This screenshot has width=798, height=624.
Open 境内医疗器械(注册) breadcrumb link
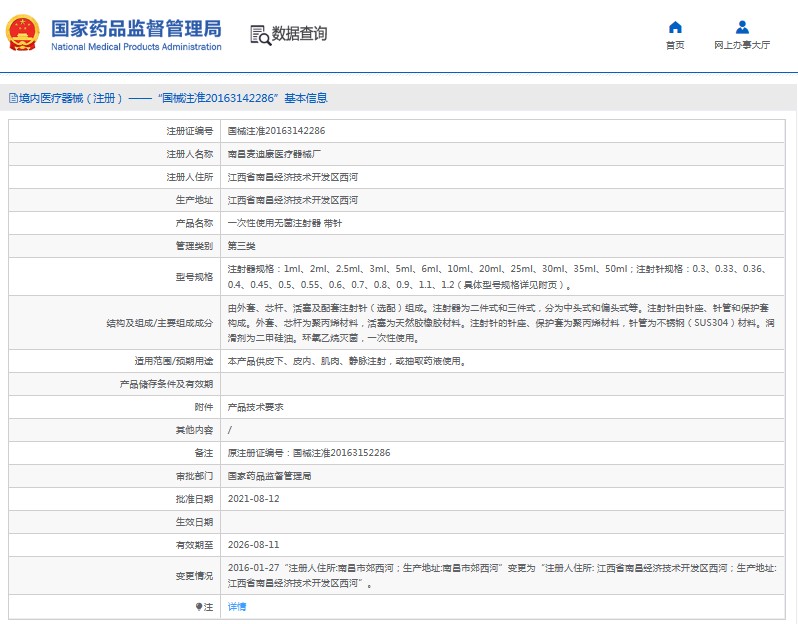(70, 98)
